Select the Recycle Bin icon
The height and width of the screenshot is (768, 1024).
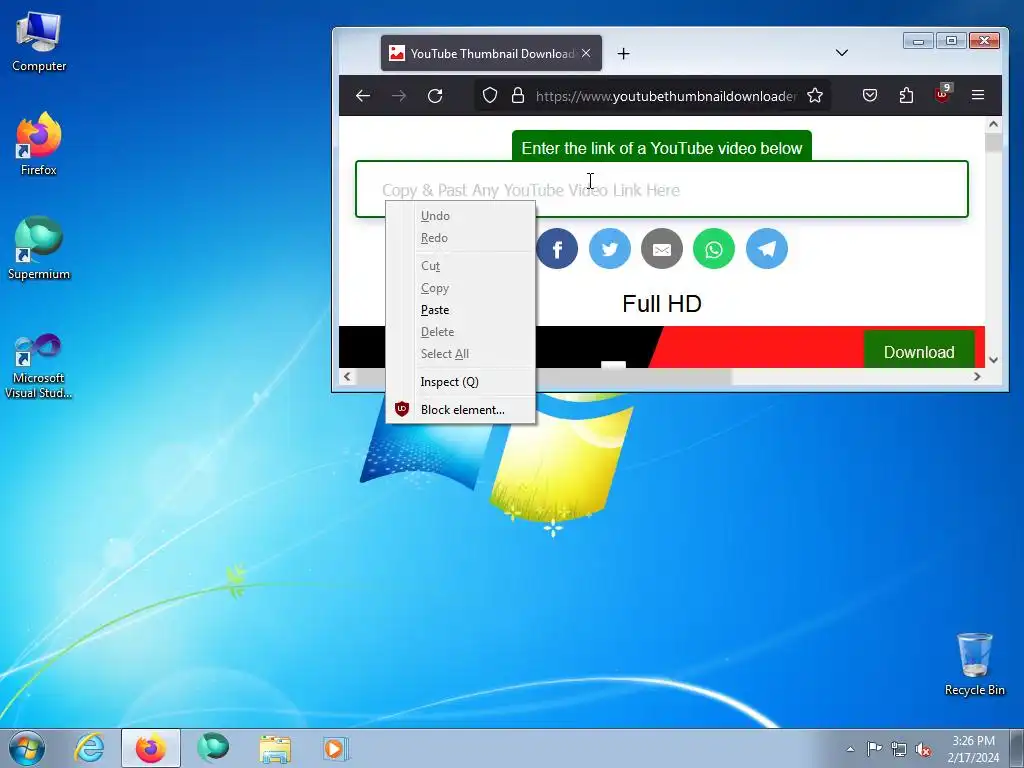[974, 664]
